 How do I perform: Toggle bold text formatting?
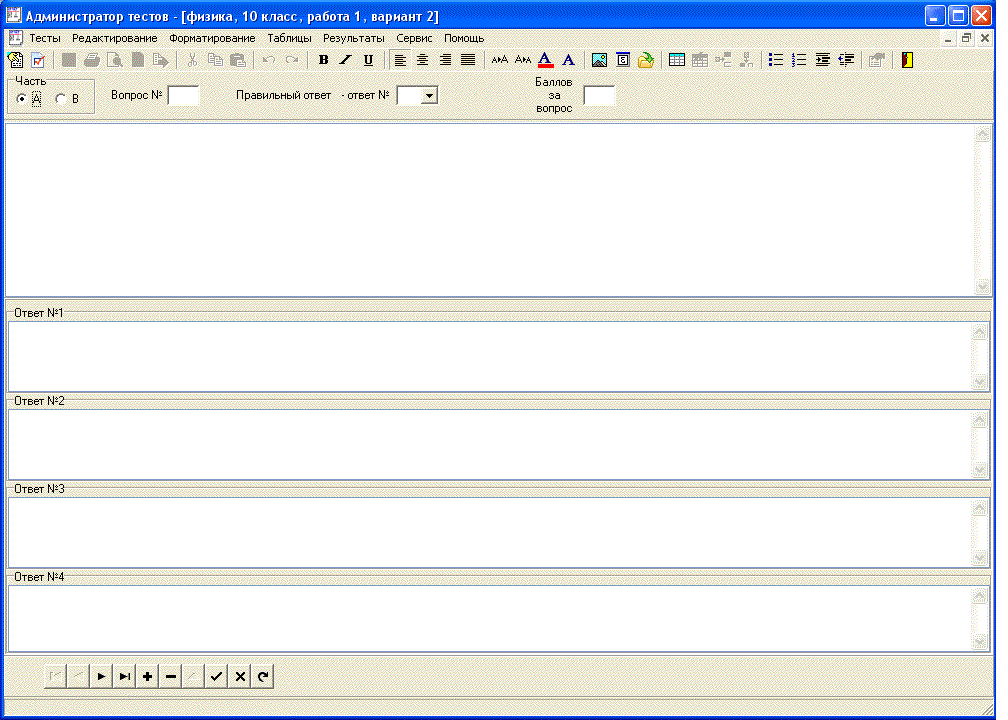[323, 60]
